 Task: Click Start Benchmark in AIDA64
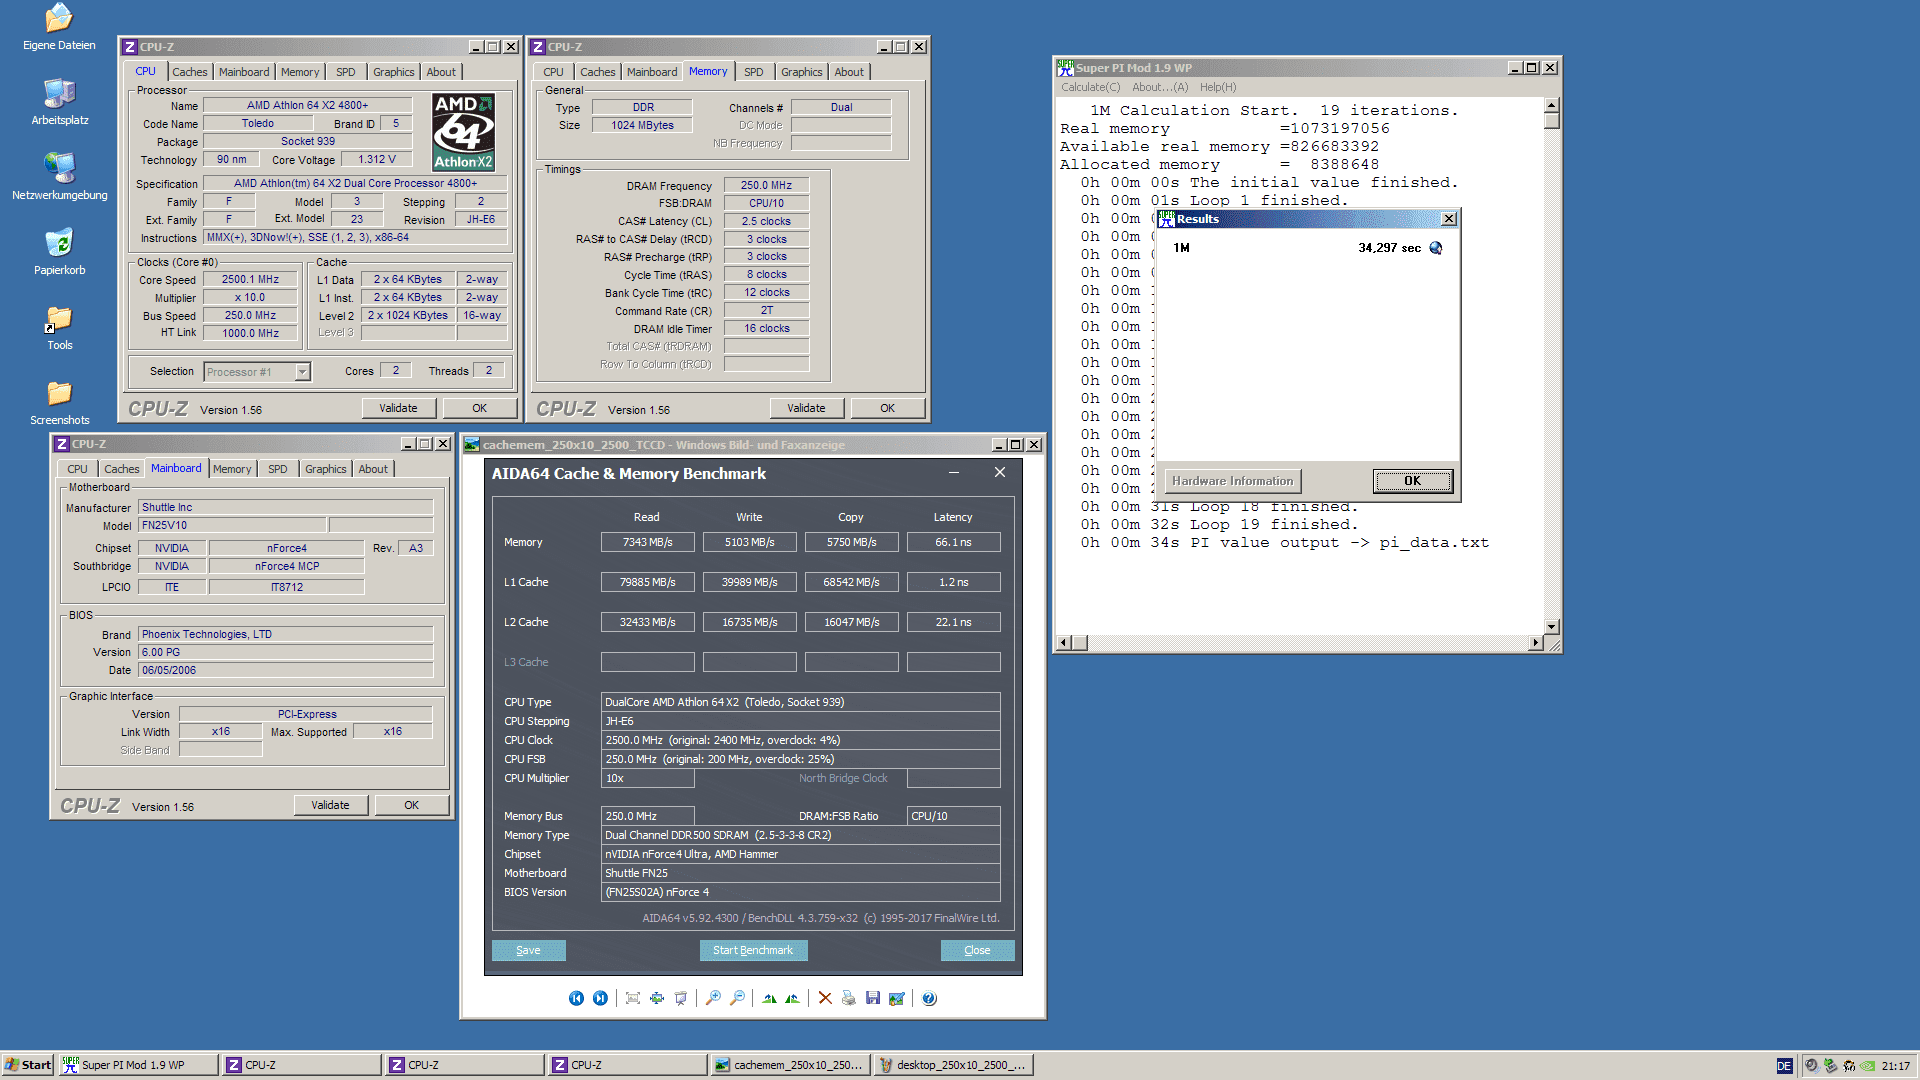pos(753,951)
